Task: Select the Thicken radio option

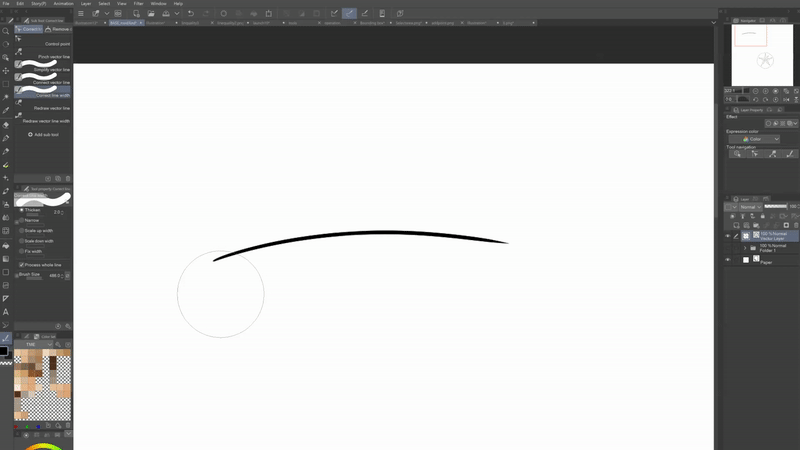Action: coord(21,210)
